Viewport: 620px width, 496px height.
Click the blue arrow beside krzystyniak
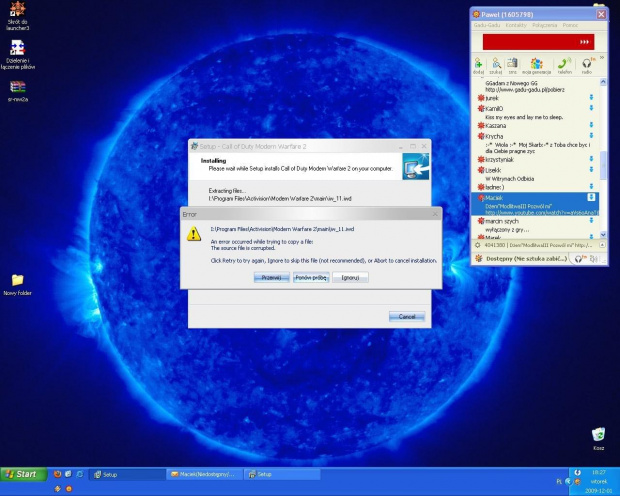(x=592, y=159)
